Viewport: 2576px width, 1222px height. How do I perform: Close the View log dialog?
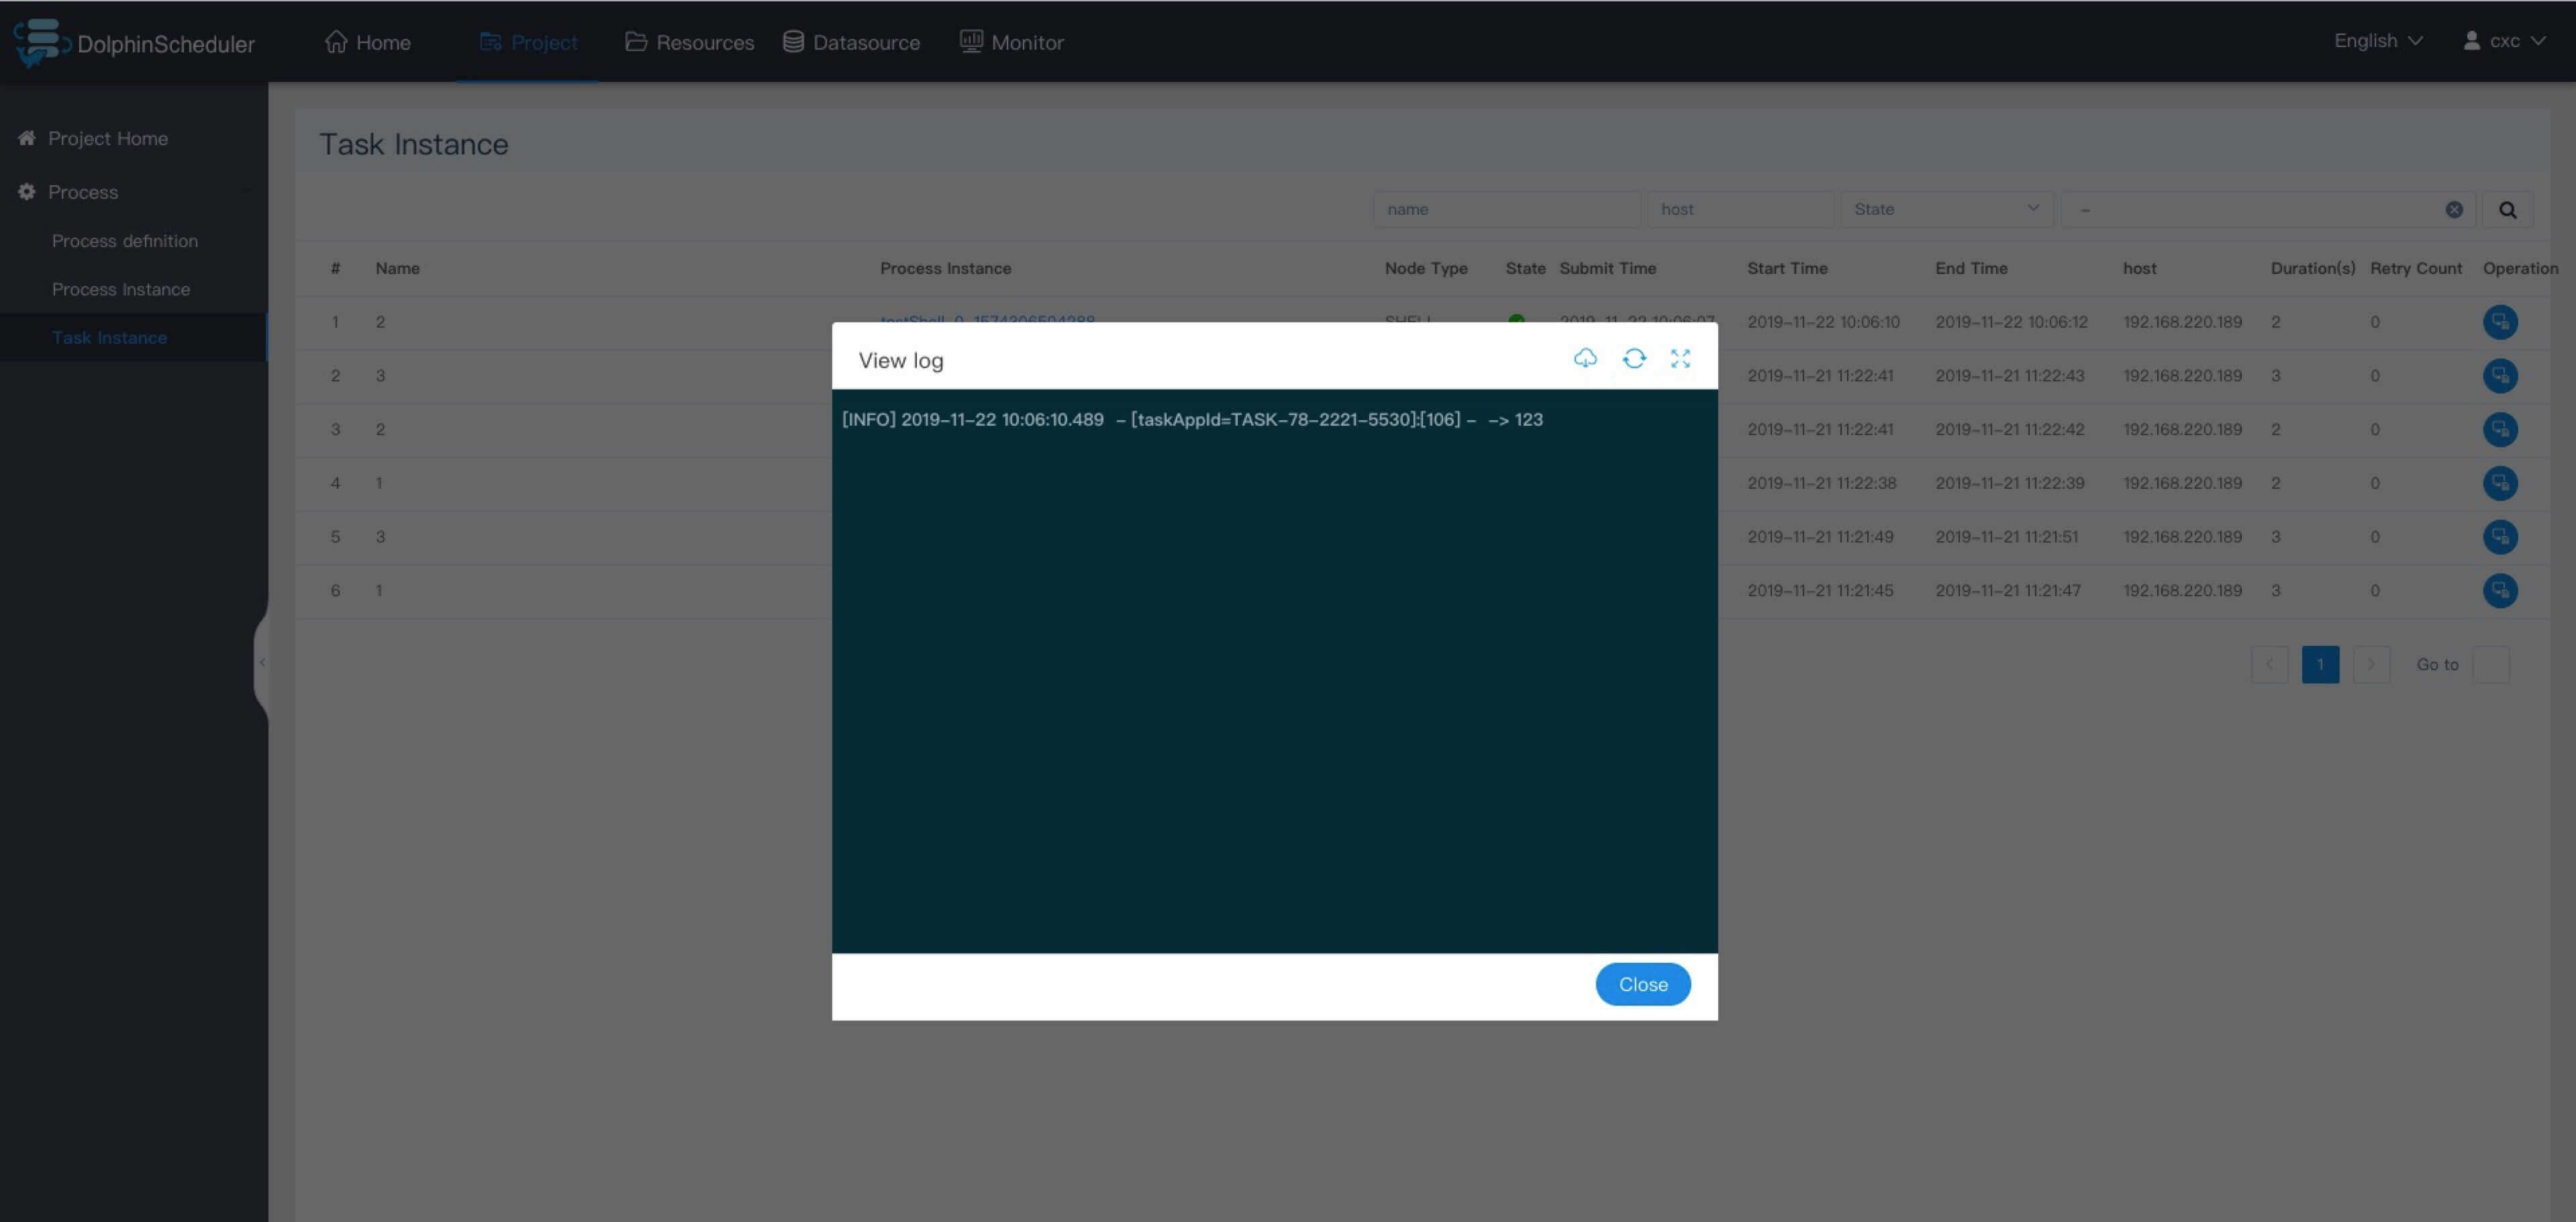(x=1642, y=984)
